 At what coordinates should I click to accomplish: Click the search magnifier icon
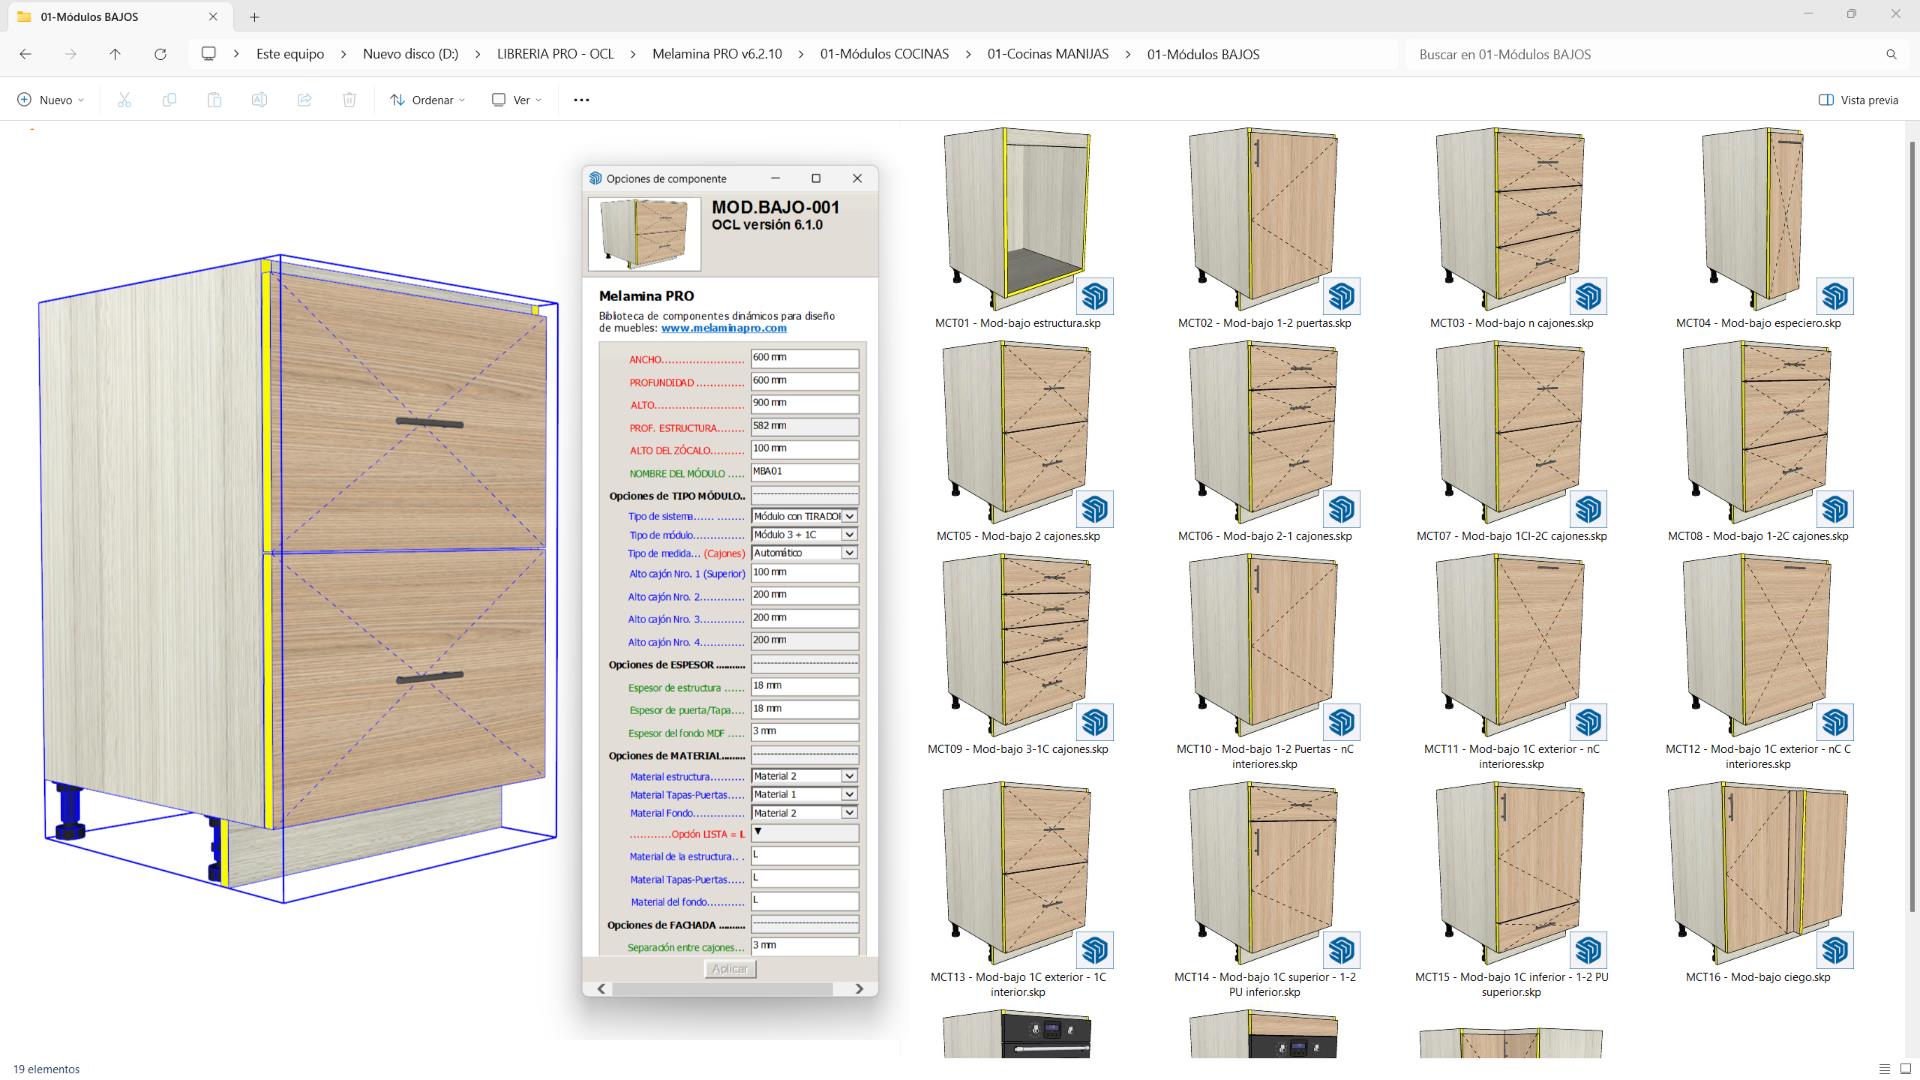pyautogui.click(x=1891, y=54)
